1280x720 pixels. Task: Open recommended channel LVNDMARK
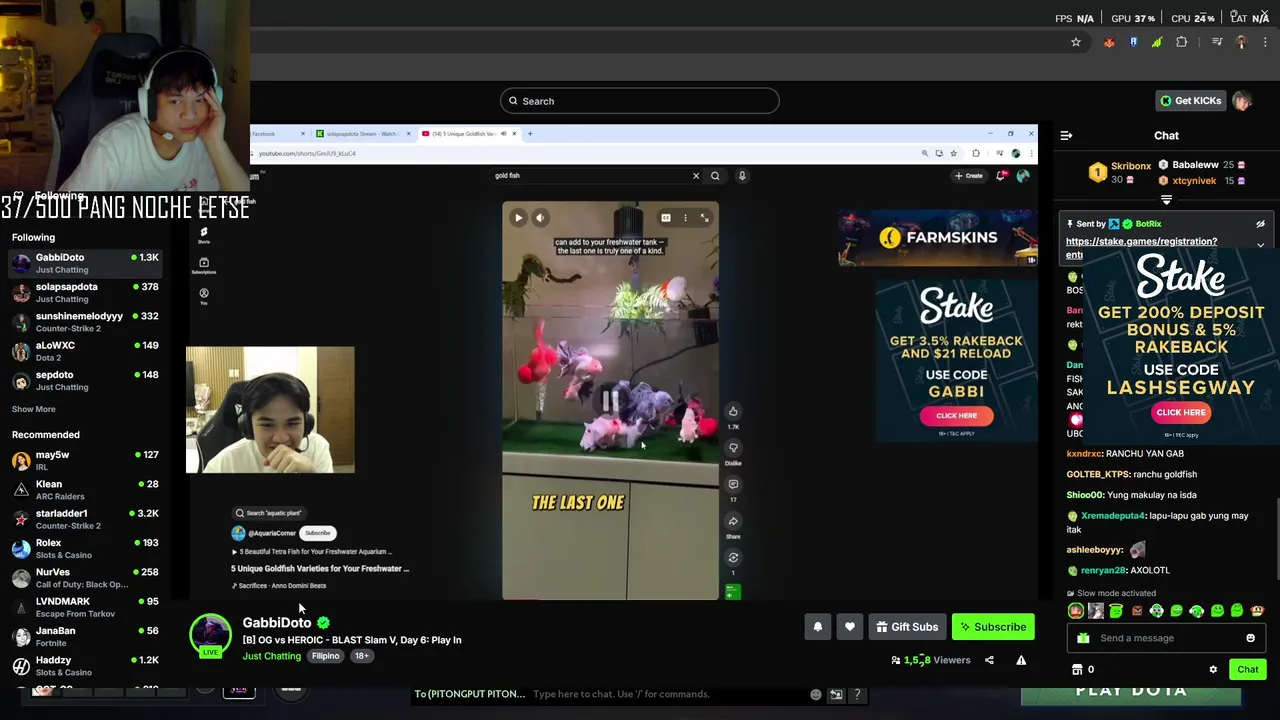85,607
